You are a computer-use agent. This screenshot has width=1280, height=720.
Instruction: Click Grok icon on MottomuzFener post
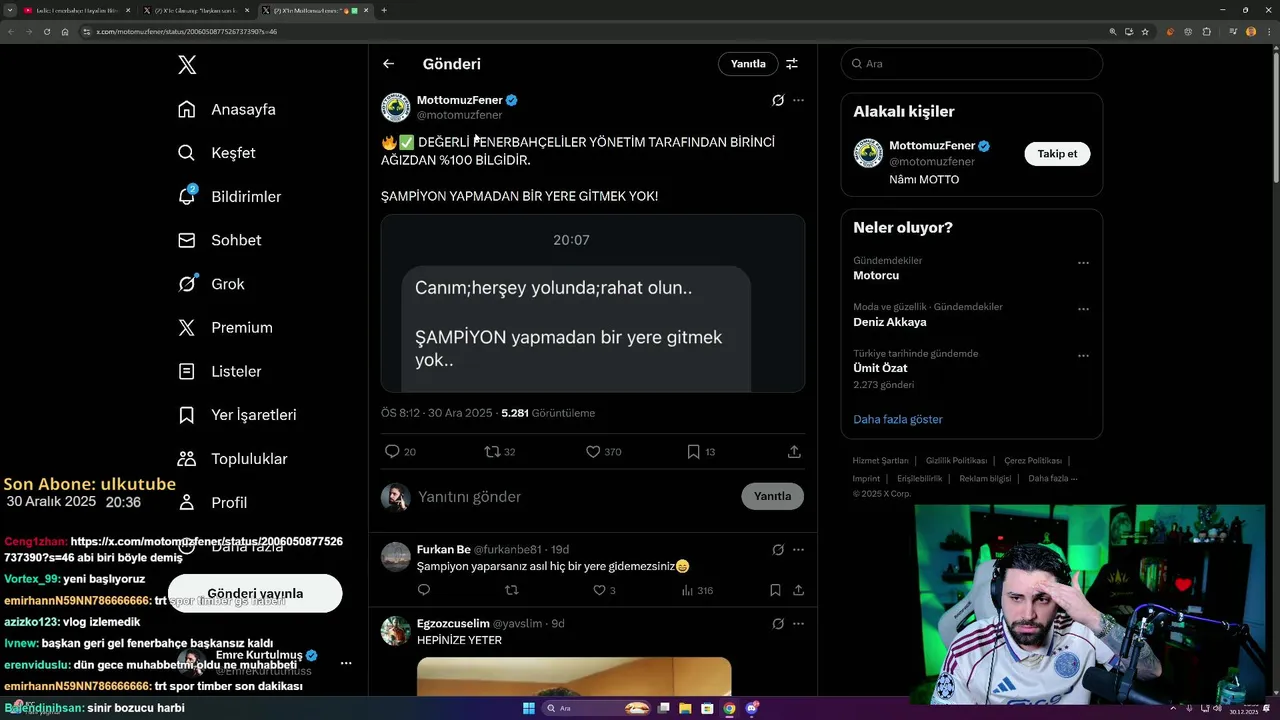coord(778,100)
